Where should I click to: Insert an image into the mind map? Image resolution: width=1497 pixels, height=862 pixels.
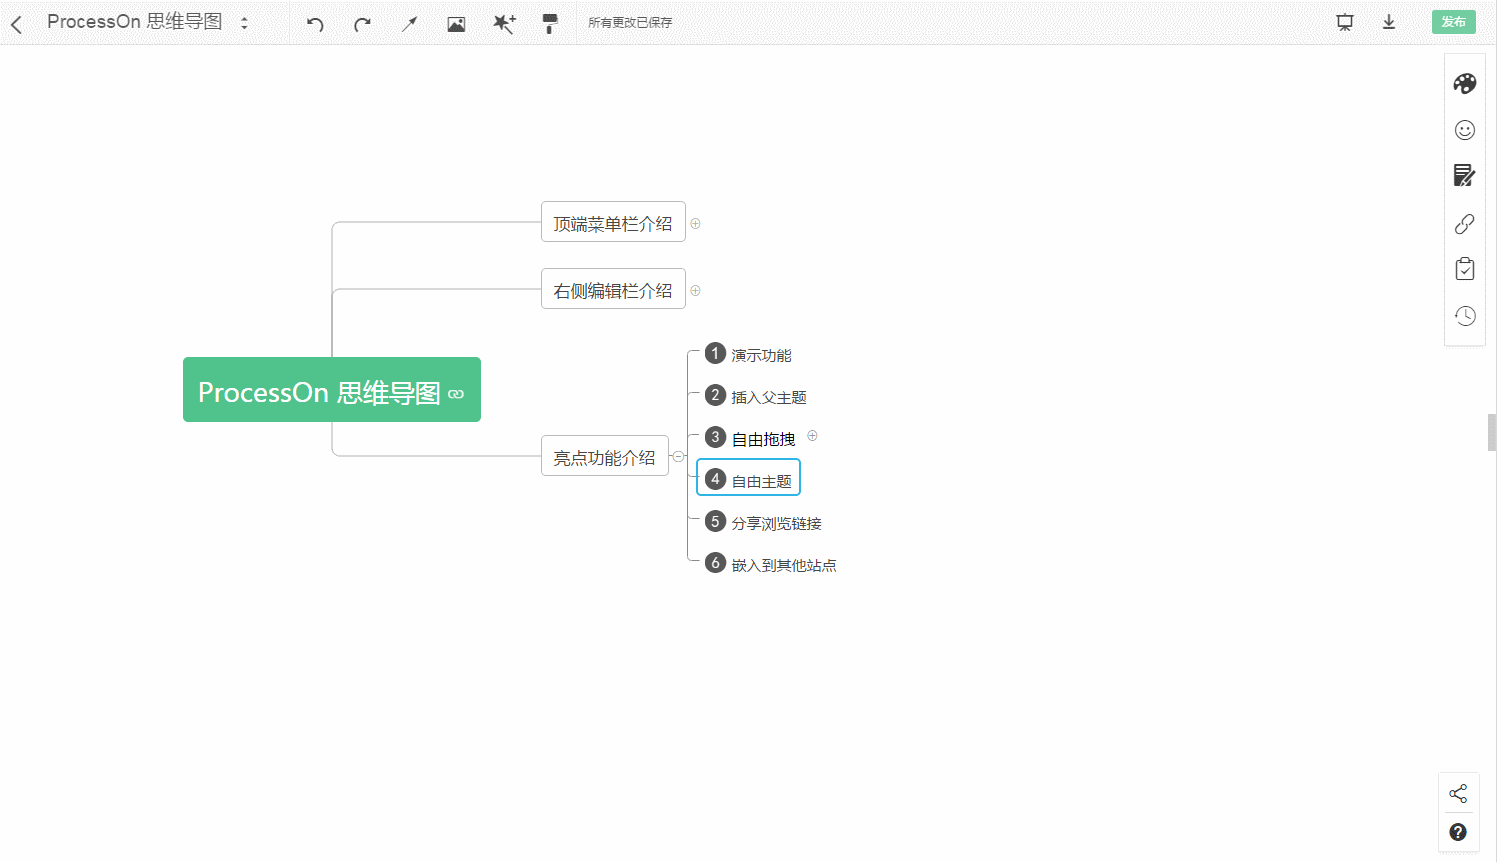tap(456, 22)
